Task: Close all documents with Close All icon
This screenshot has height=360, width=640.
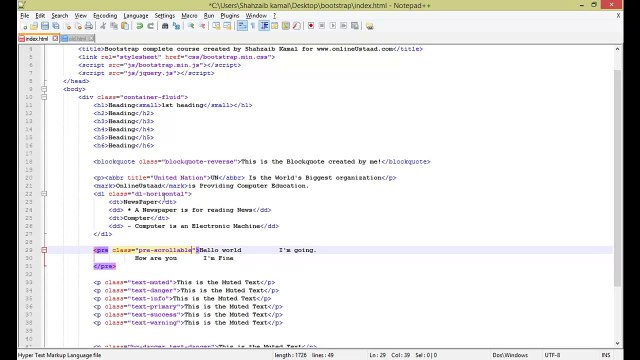Action: tap(78, 26)
